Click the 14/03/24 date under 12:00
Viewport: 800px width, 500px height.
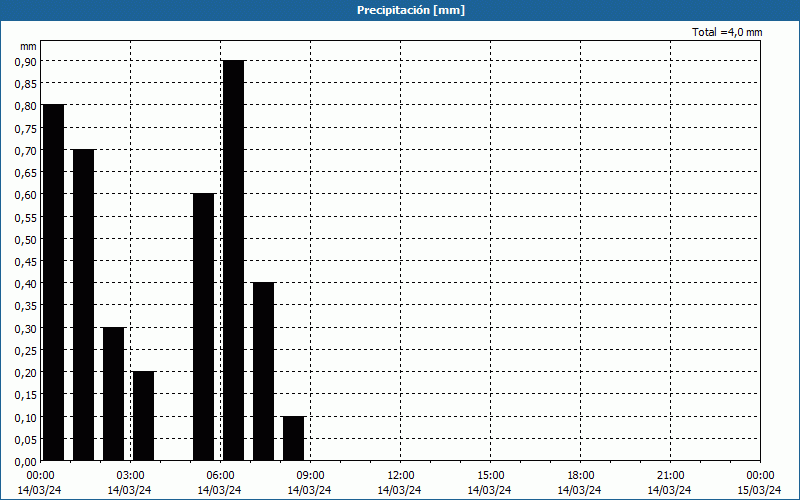click(x=399, y=490)
